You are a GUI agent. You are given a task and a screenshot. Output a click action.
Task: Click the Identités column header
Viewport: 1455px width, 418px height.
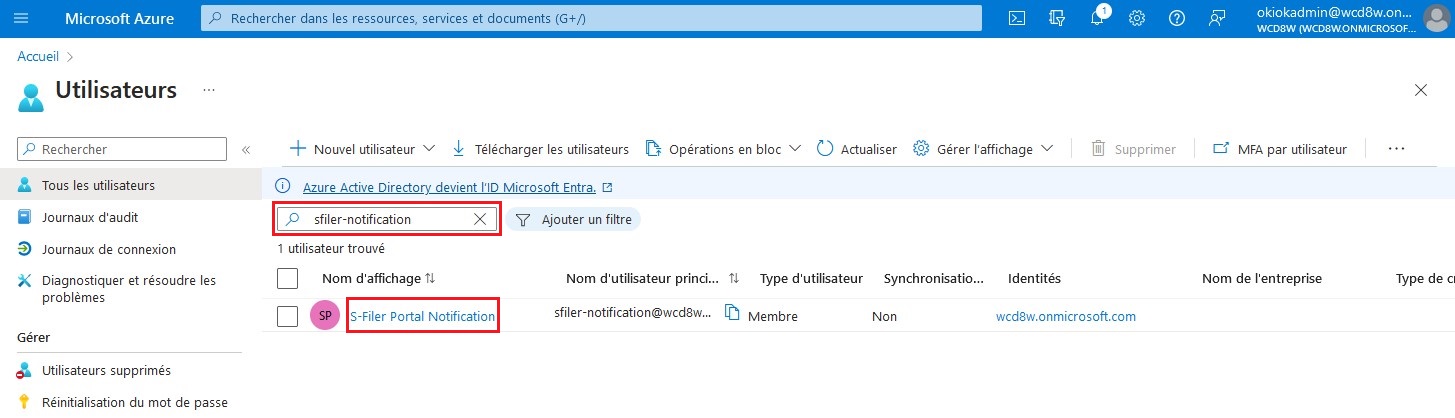(1034, 278)
